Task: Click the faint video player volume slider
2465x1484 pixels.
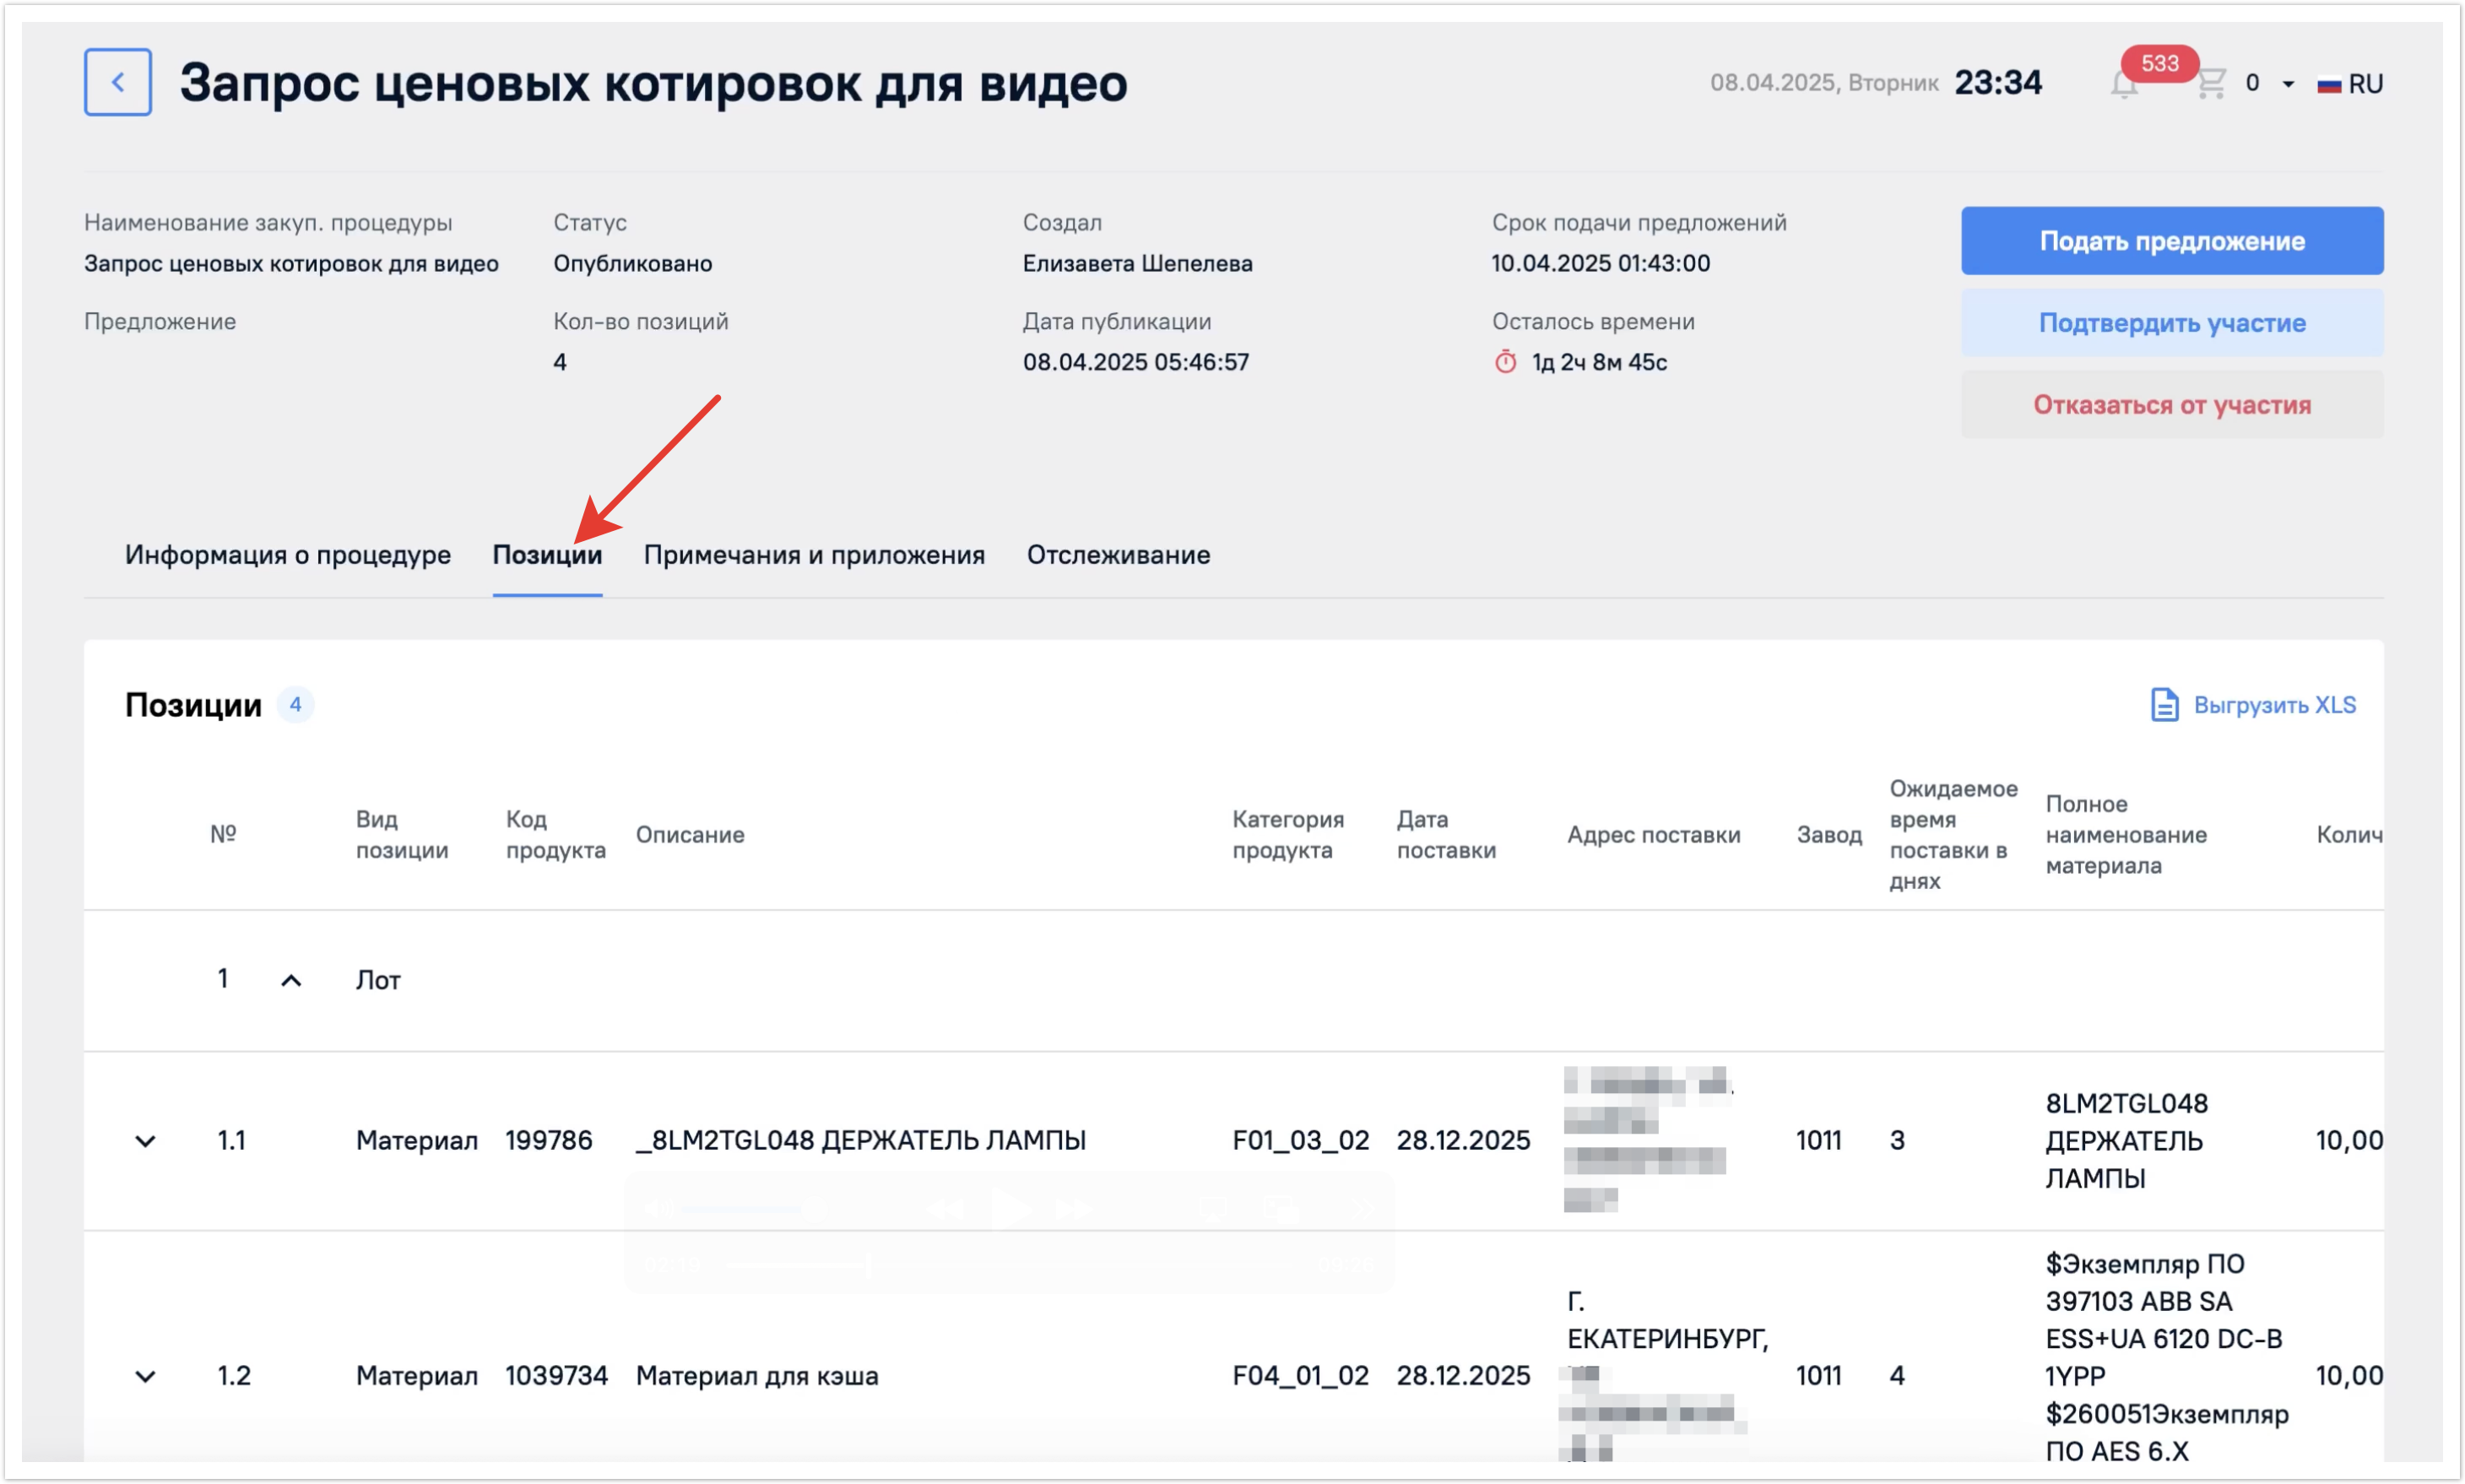Action: (x=745, y=1210)
